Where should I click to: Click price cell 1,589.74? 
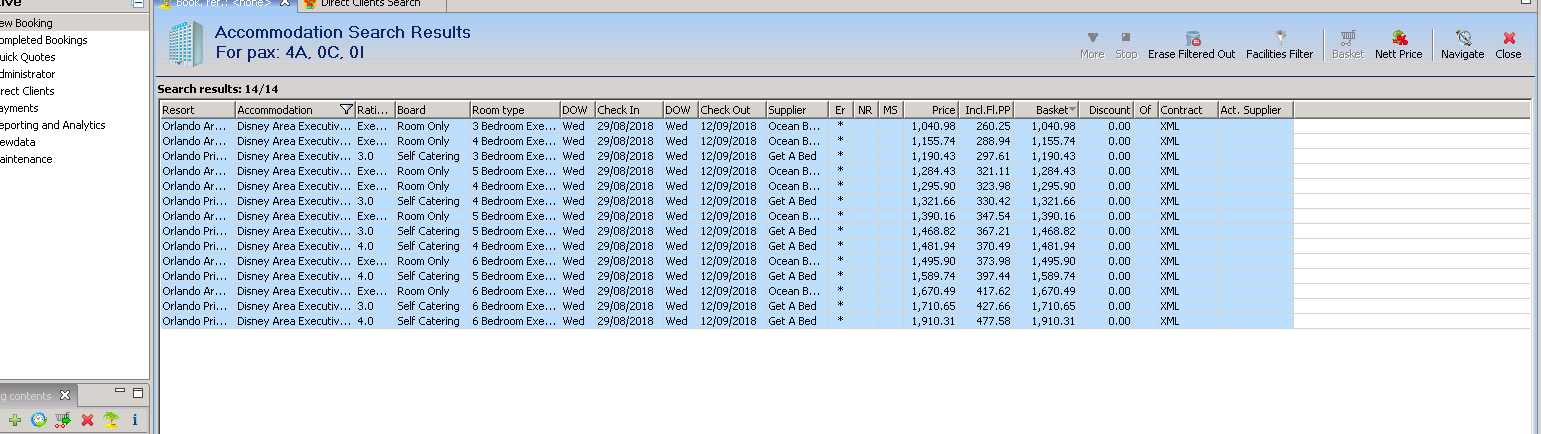(933, 276)
